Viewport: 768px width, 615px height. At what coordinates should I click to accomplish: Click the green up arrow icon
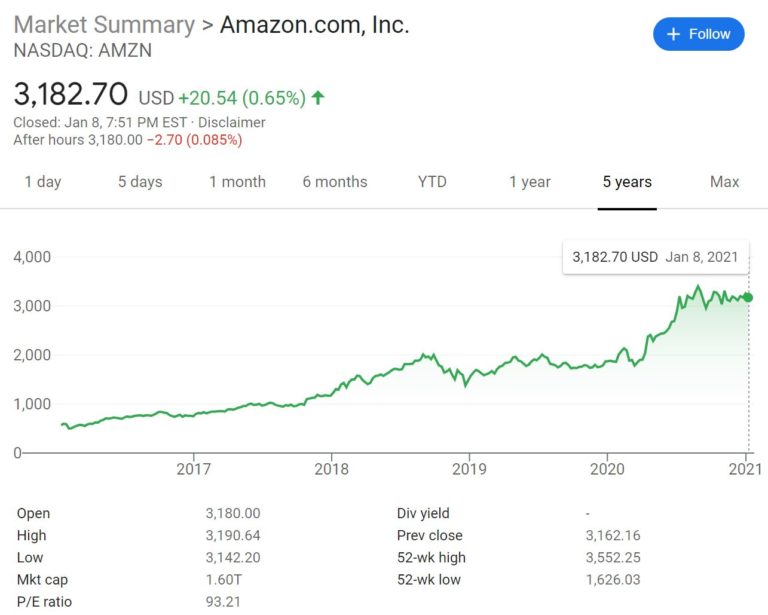[x=318, y=98]
